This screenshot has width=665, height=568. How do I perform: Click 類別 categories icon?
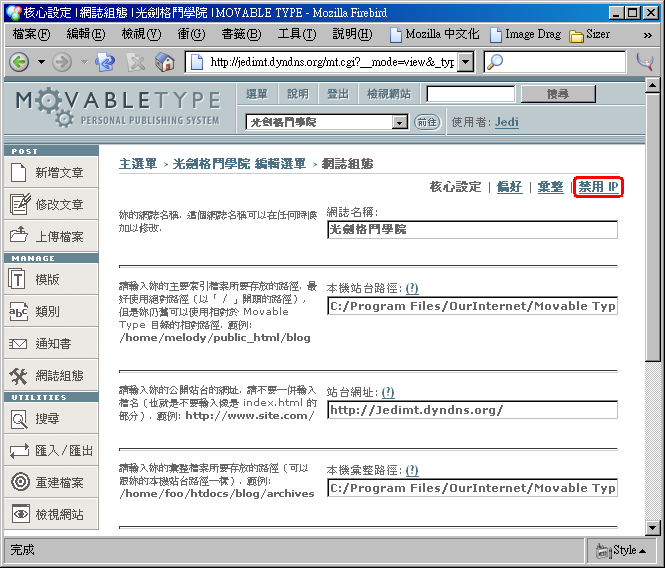(18, 312)
